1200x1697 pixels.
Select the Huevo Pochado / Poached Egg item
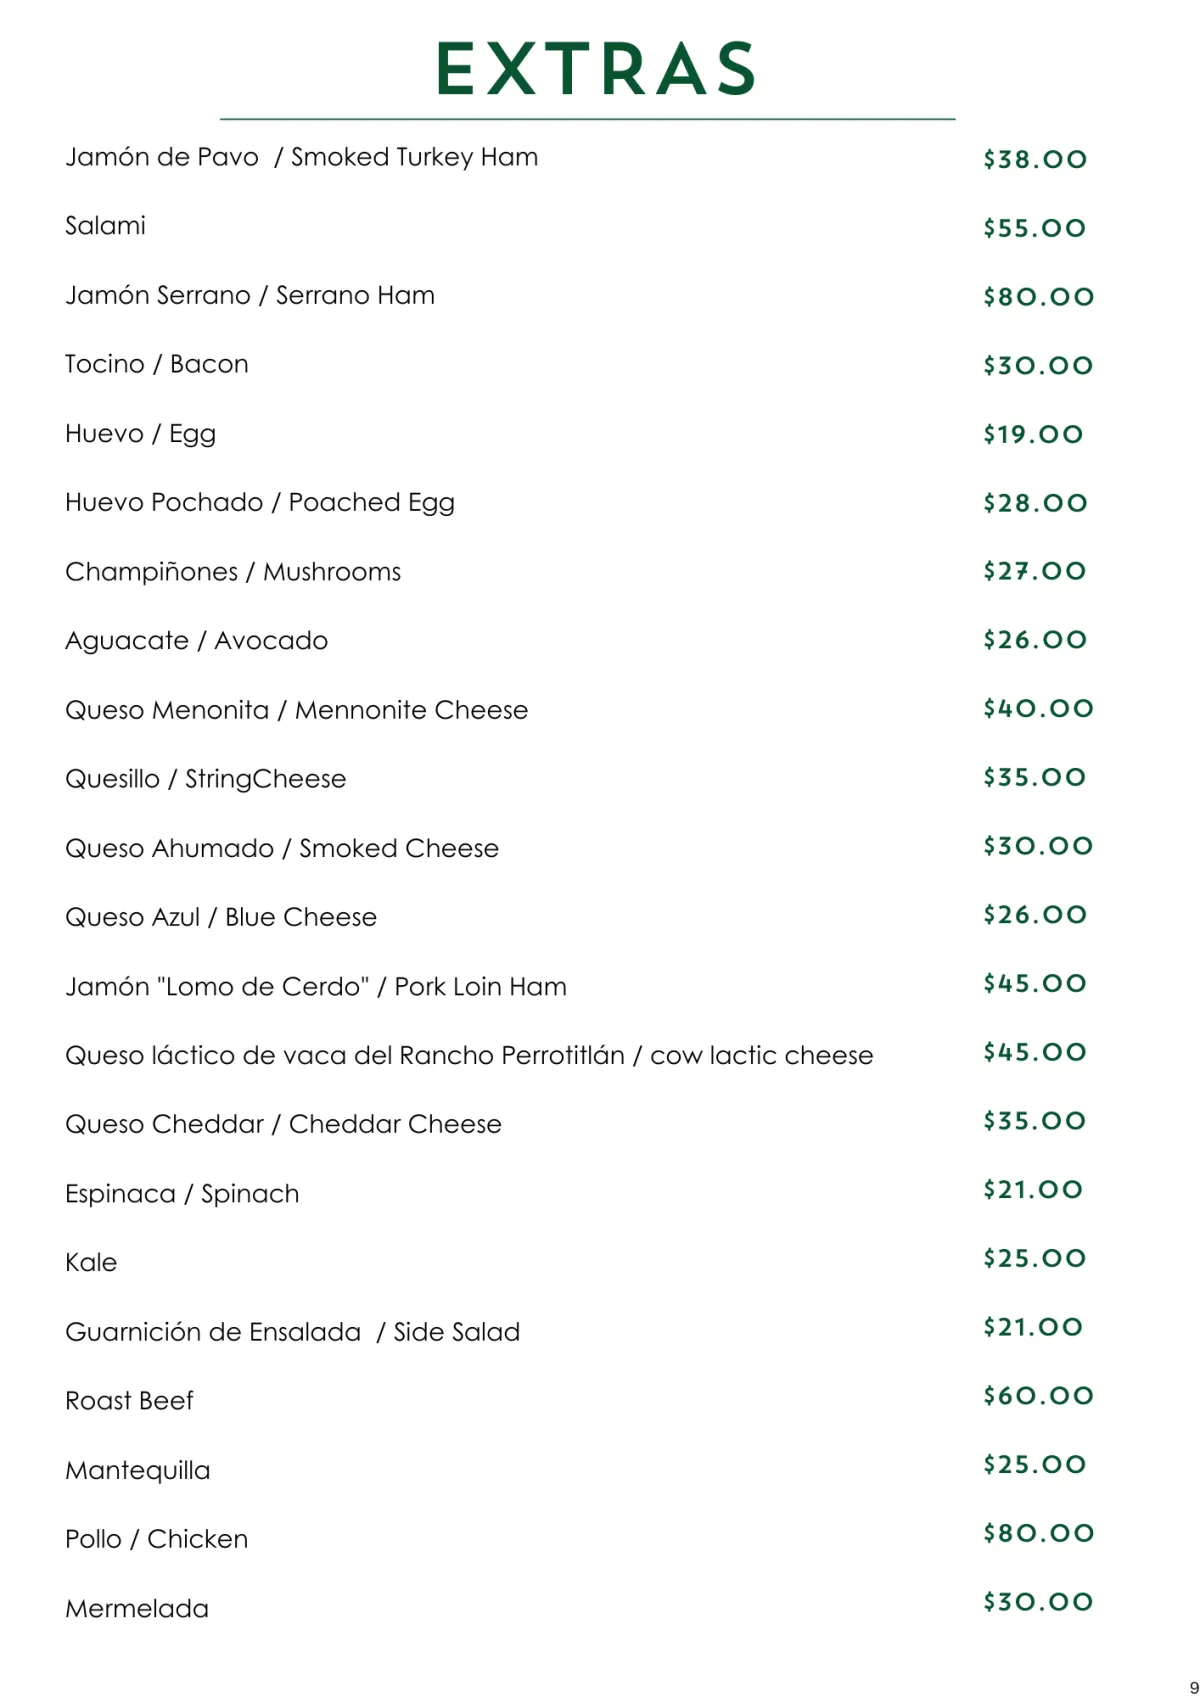260,503
